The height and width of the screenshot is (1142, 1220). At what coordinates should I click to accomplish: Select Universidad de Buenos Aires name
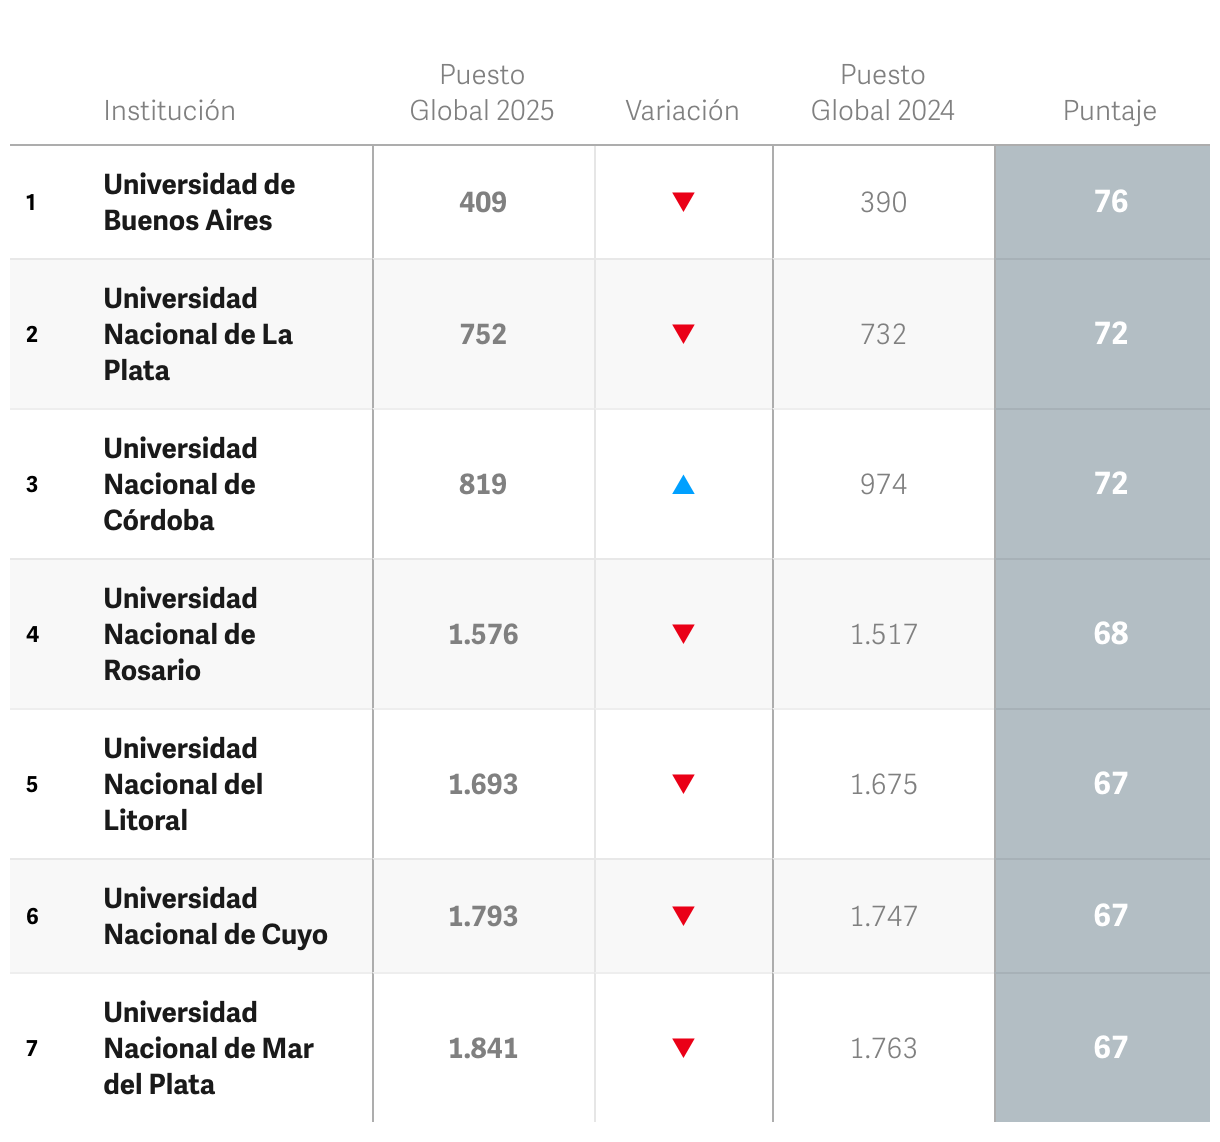tap(199, 202)
